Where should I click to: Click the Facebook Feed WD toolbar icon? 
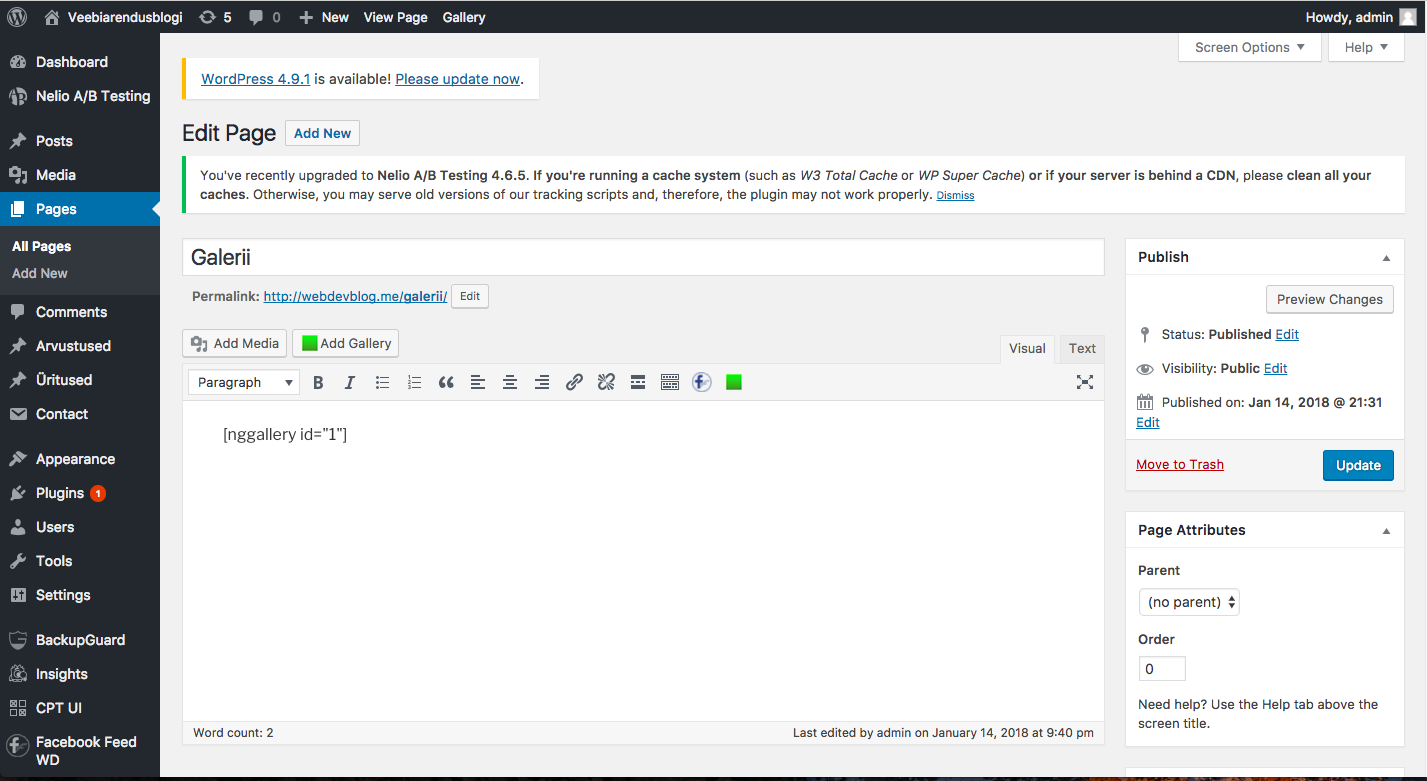pyautogui.click(x=702, y=382)
